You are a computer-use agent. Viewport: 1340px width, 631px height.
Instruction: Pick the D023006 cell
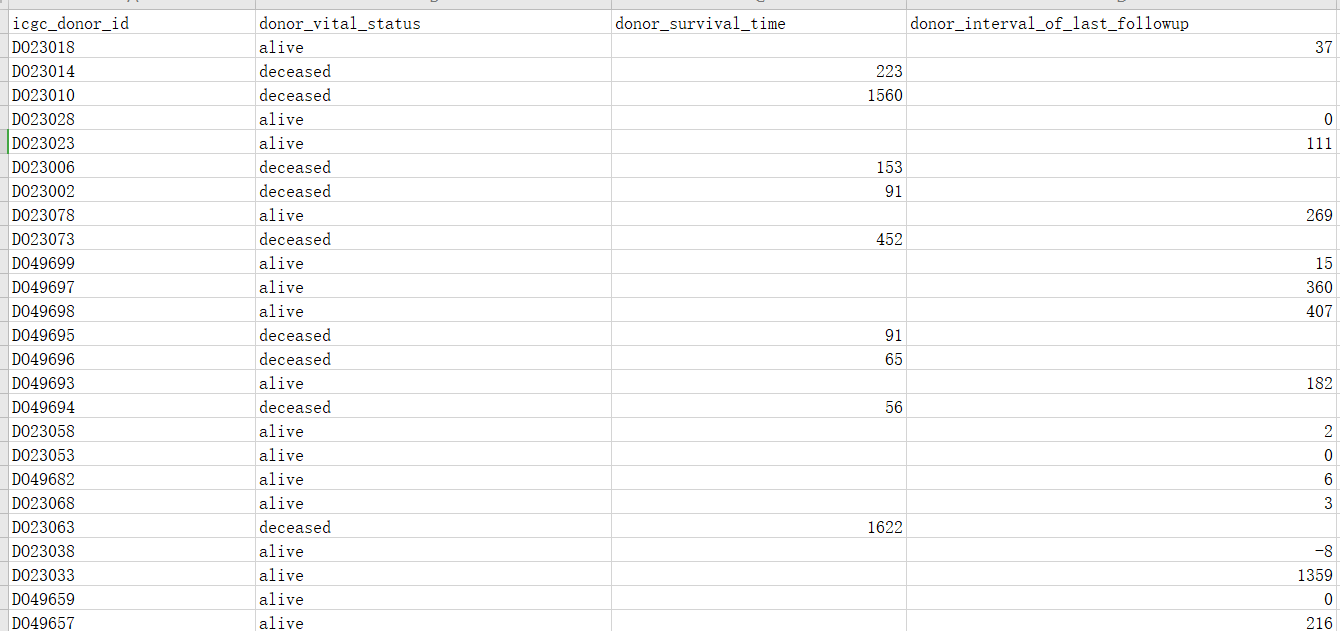pos(131,167)
